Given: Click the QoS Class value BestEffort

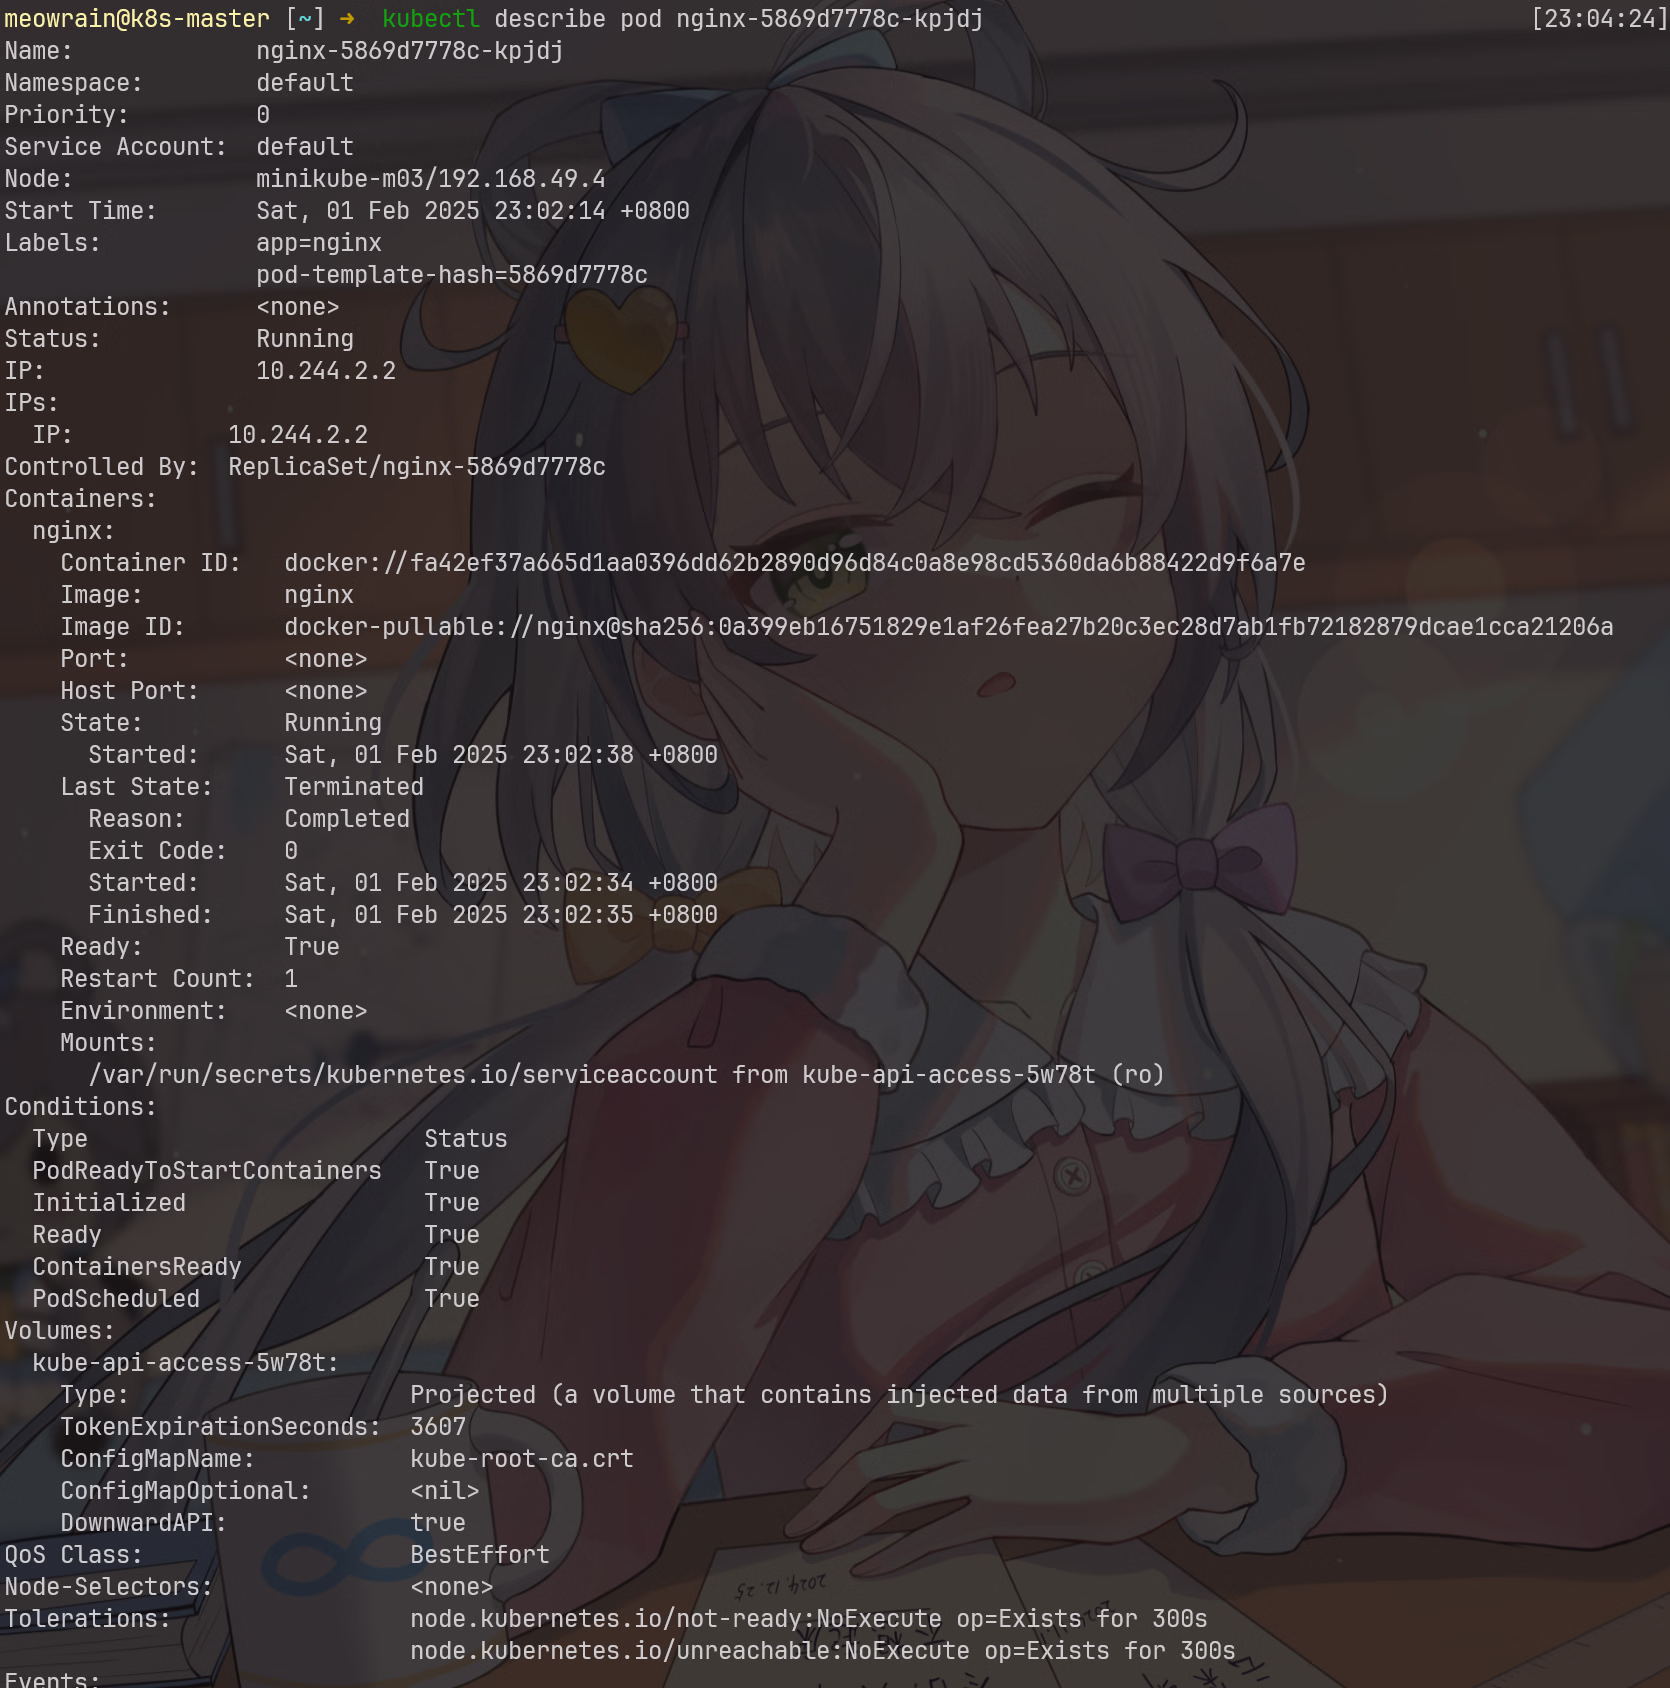Looking at the screenshot, I should pos(479,1555).
